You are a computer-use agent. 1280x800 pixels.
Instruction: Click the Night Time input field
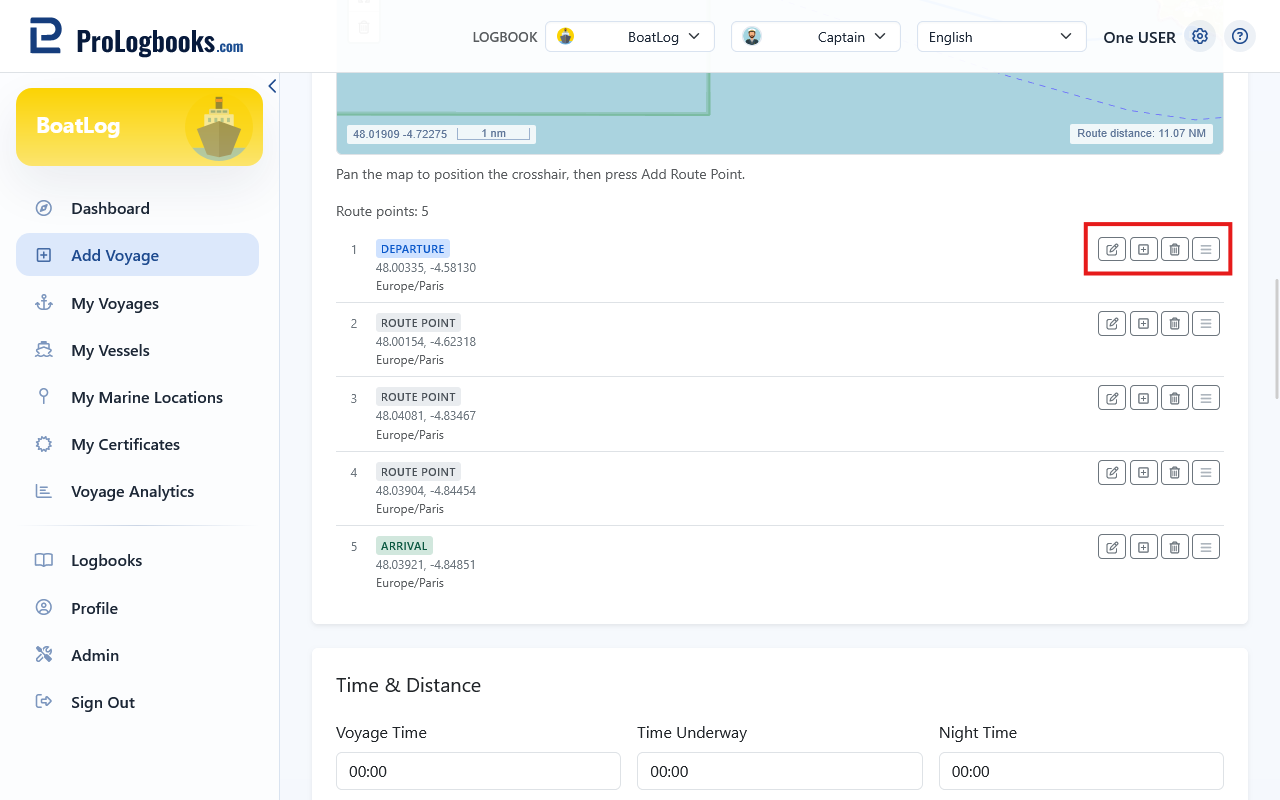pos(1081,771)
